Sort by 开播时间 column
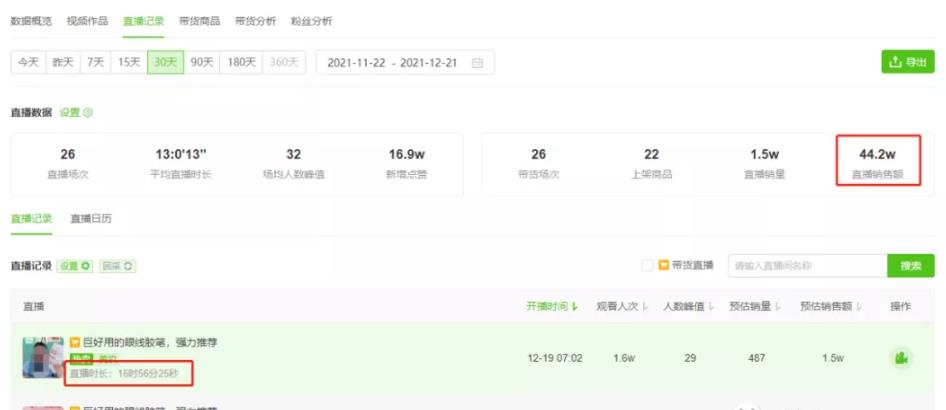The image size is (946, 410). click(x=552, y=306)
